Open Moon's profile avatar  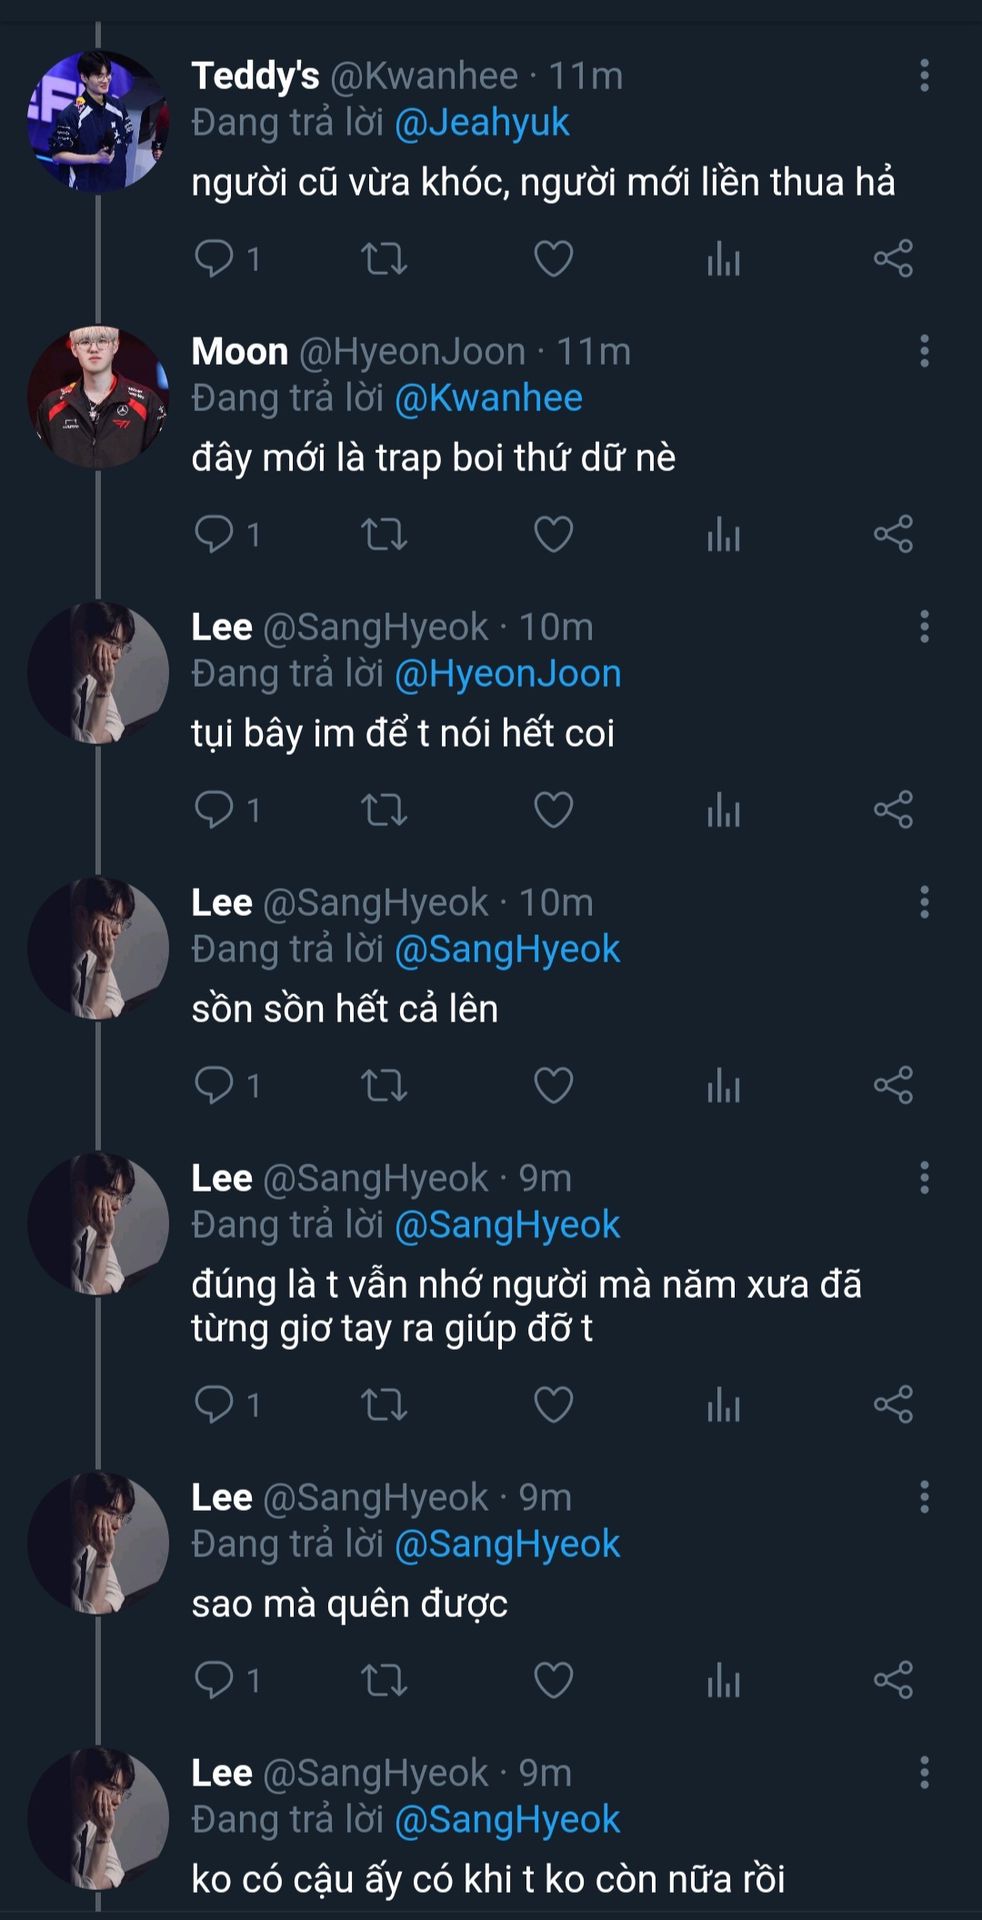coord(97,397)
